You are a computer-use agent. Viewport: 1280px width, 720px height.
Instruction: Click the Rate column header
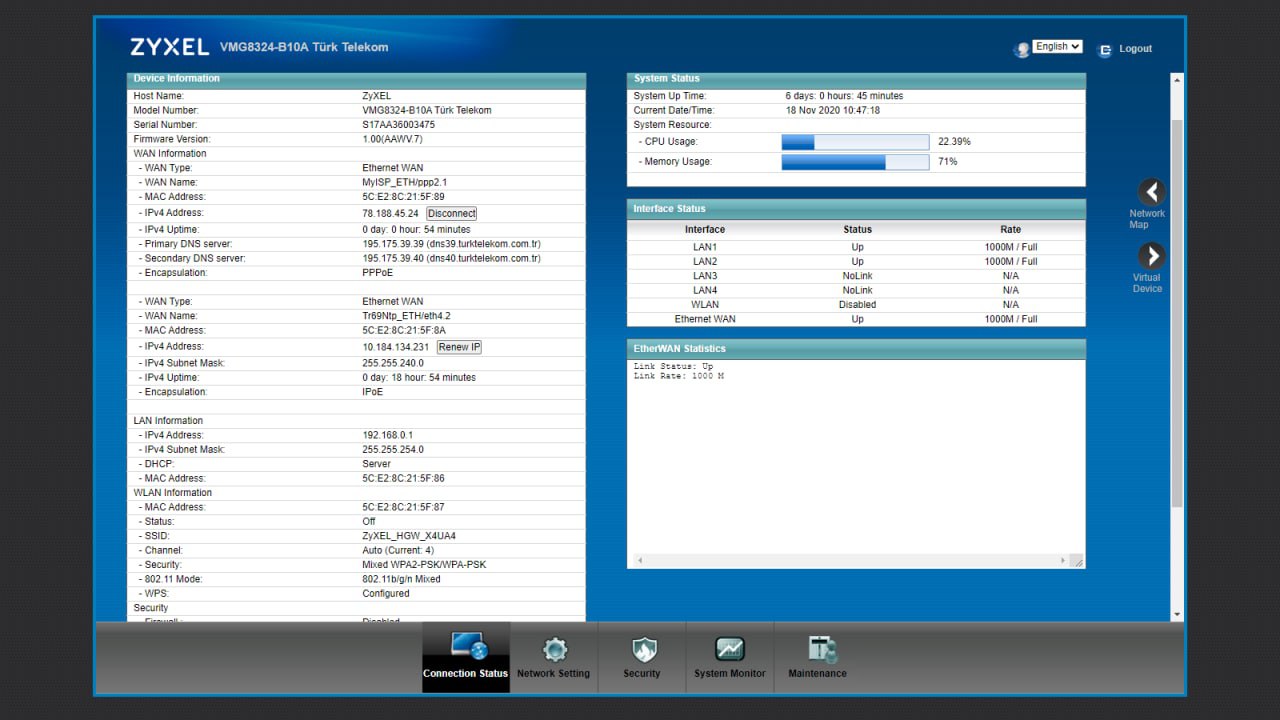(1011, 230)
